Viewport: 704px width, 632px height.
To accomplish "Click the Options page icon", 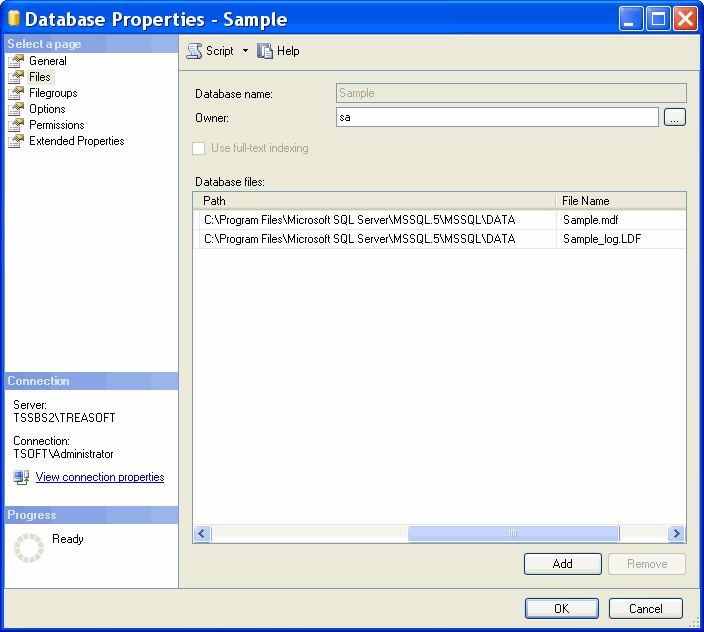I will 16,109.
